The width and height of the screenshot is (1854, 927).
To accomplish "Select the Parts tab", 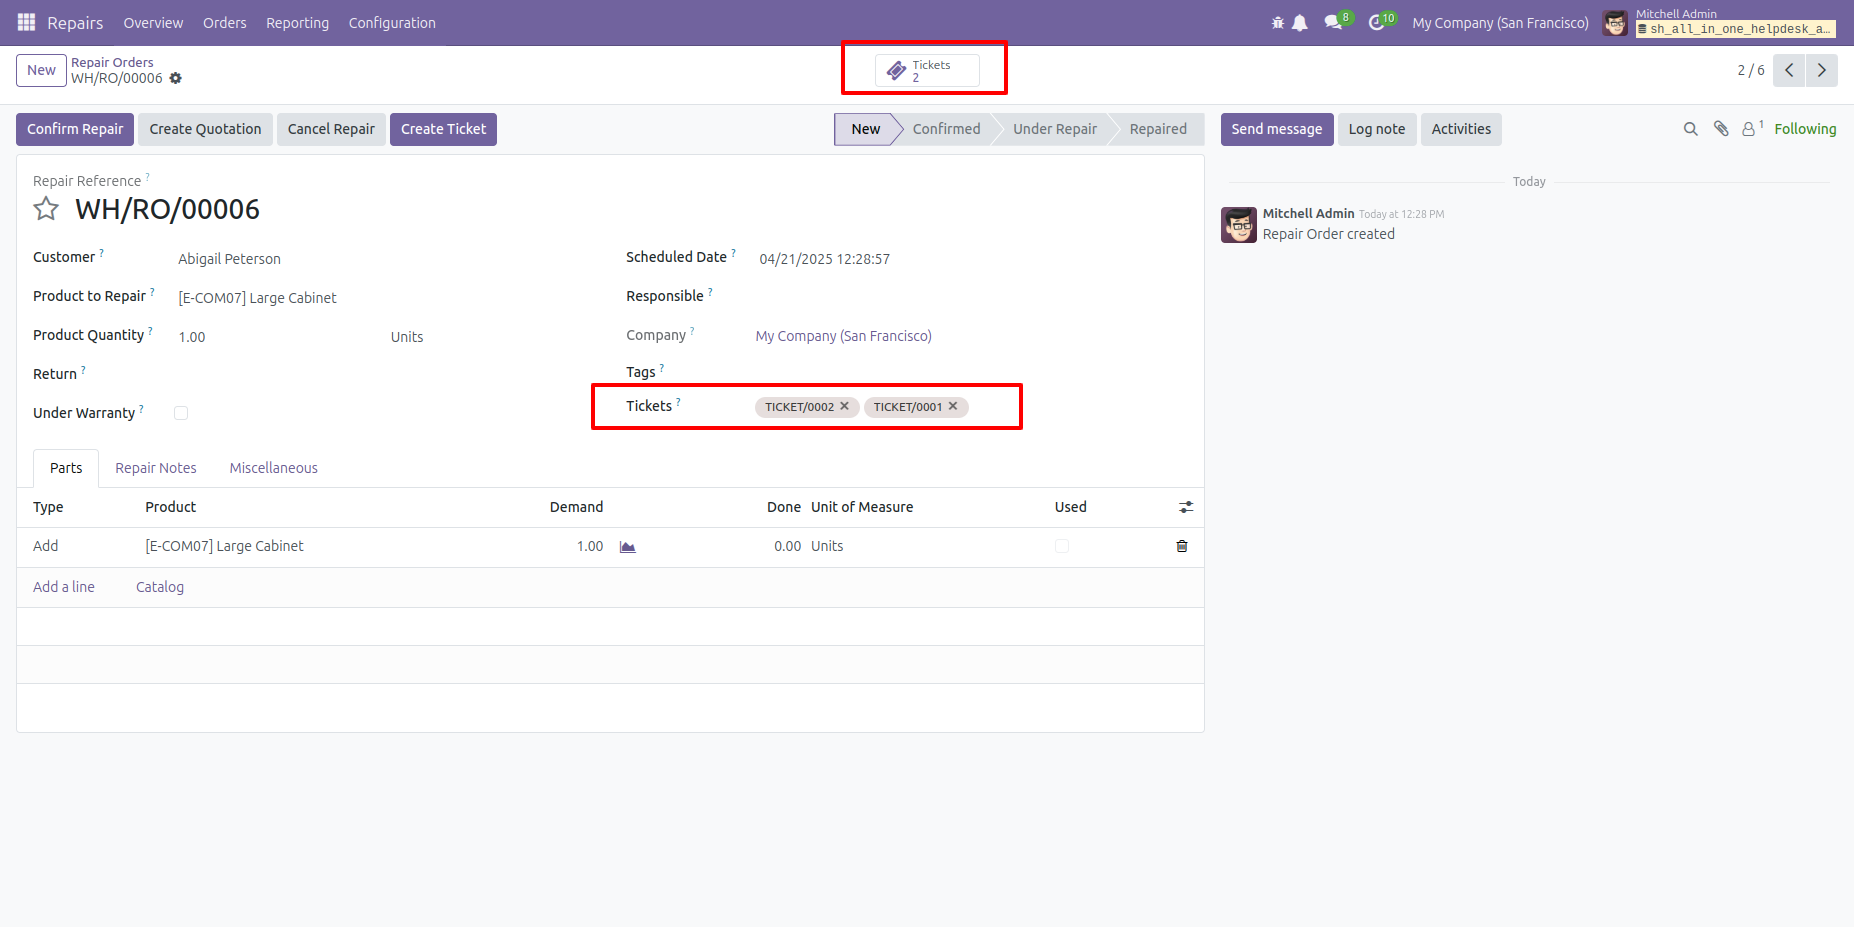I will [66, 468].
